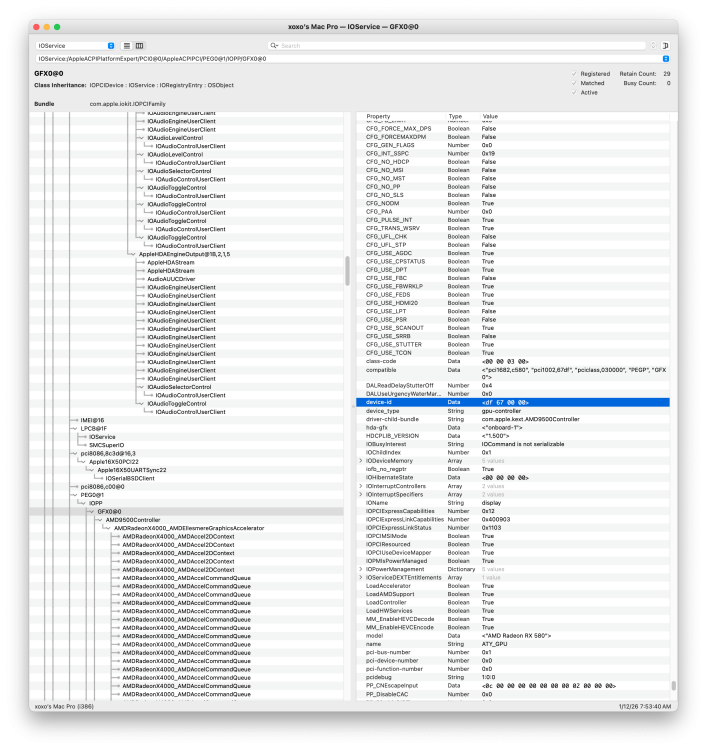This screenshot has width=707, height=750.
Task: Collapse the AMD9500Controller node
Action: [x=99, y=520]
